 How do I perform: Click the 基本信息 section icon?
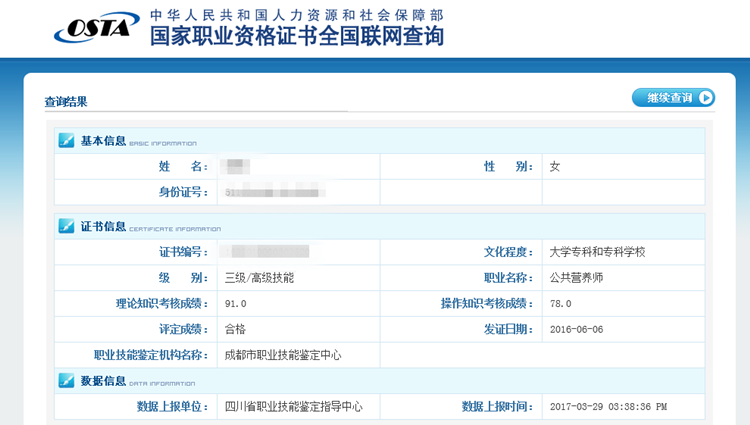(x=66, y=141)
